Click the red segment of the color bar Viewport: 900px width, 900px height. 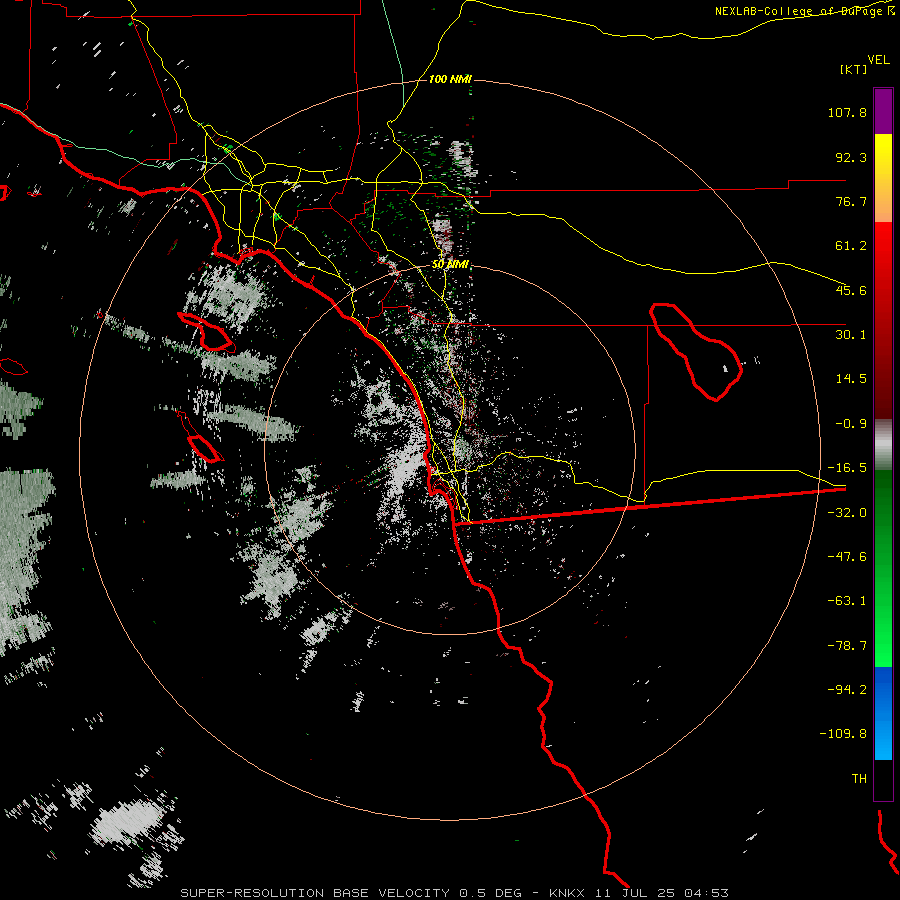(x=883, y=320)
